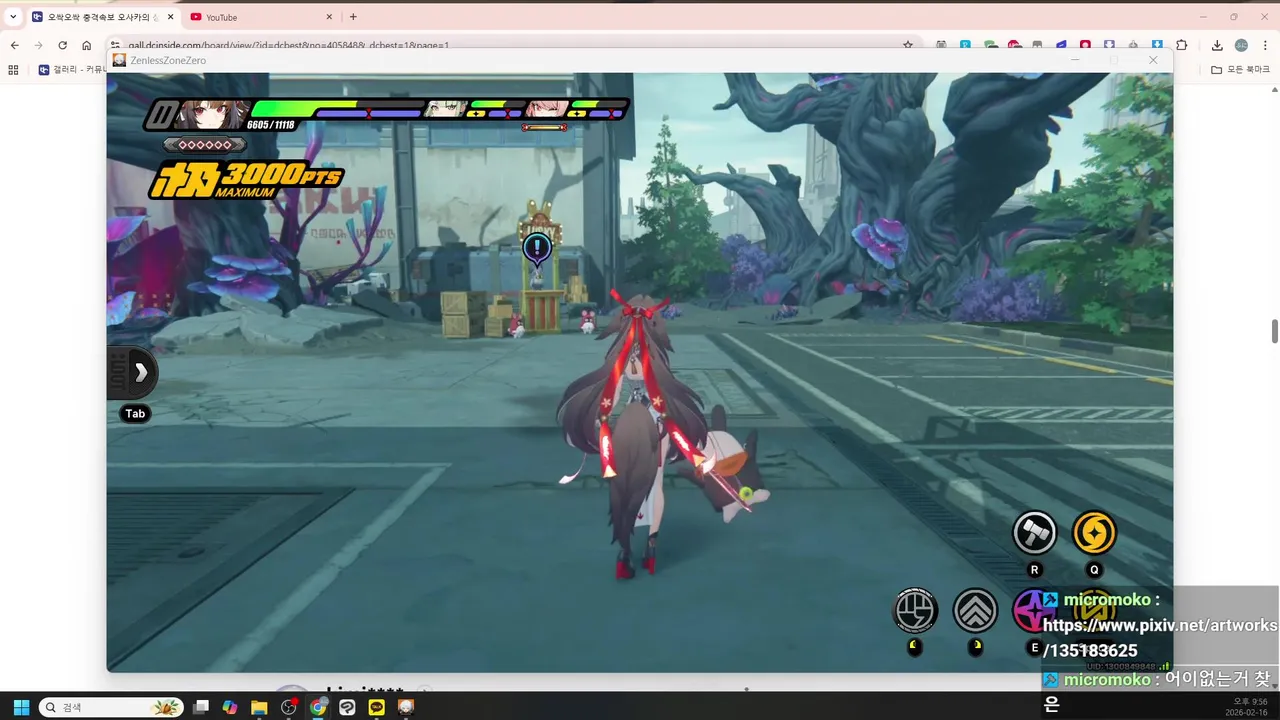Open Chrome downloads

pyautogui.click(x=1217, y=45)
